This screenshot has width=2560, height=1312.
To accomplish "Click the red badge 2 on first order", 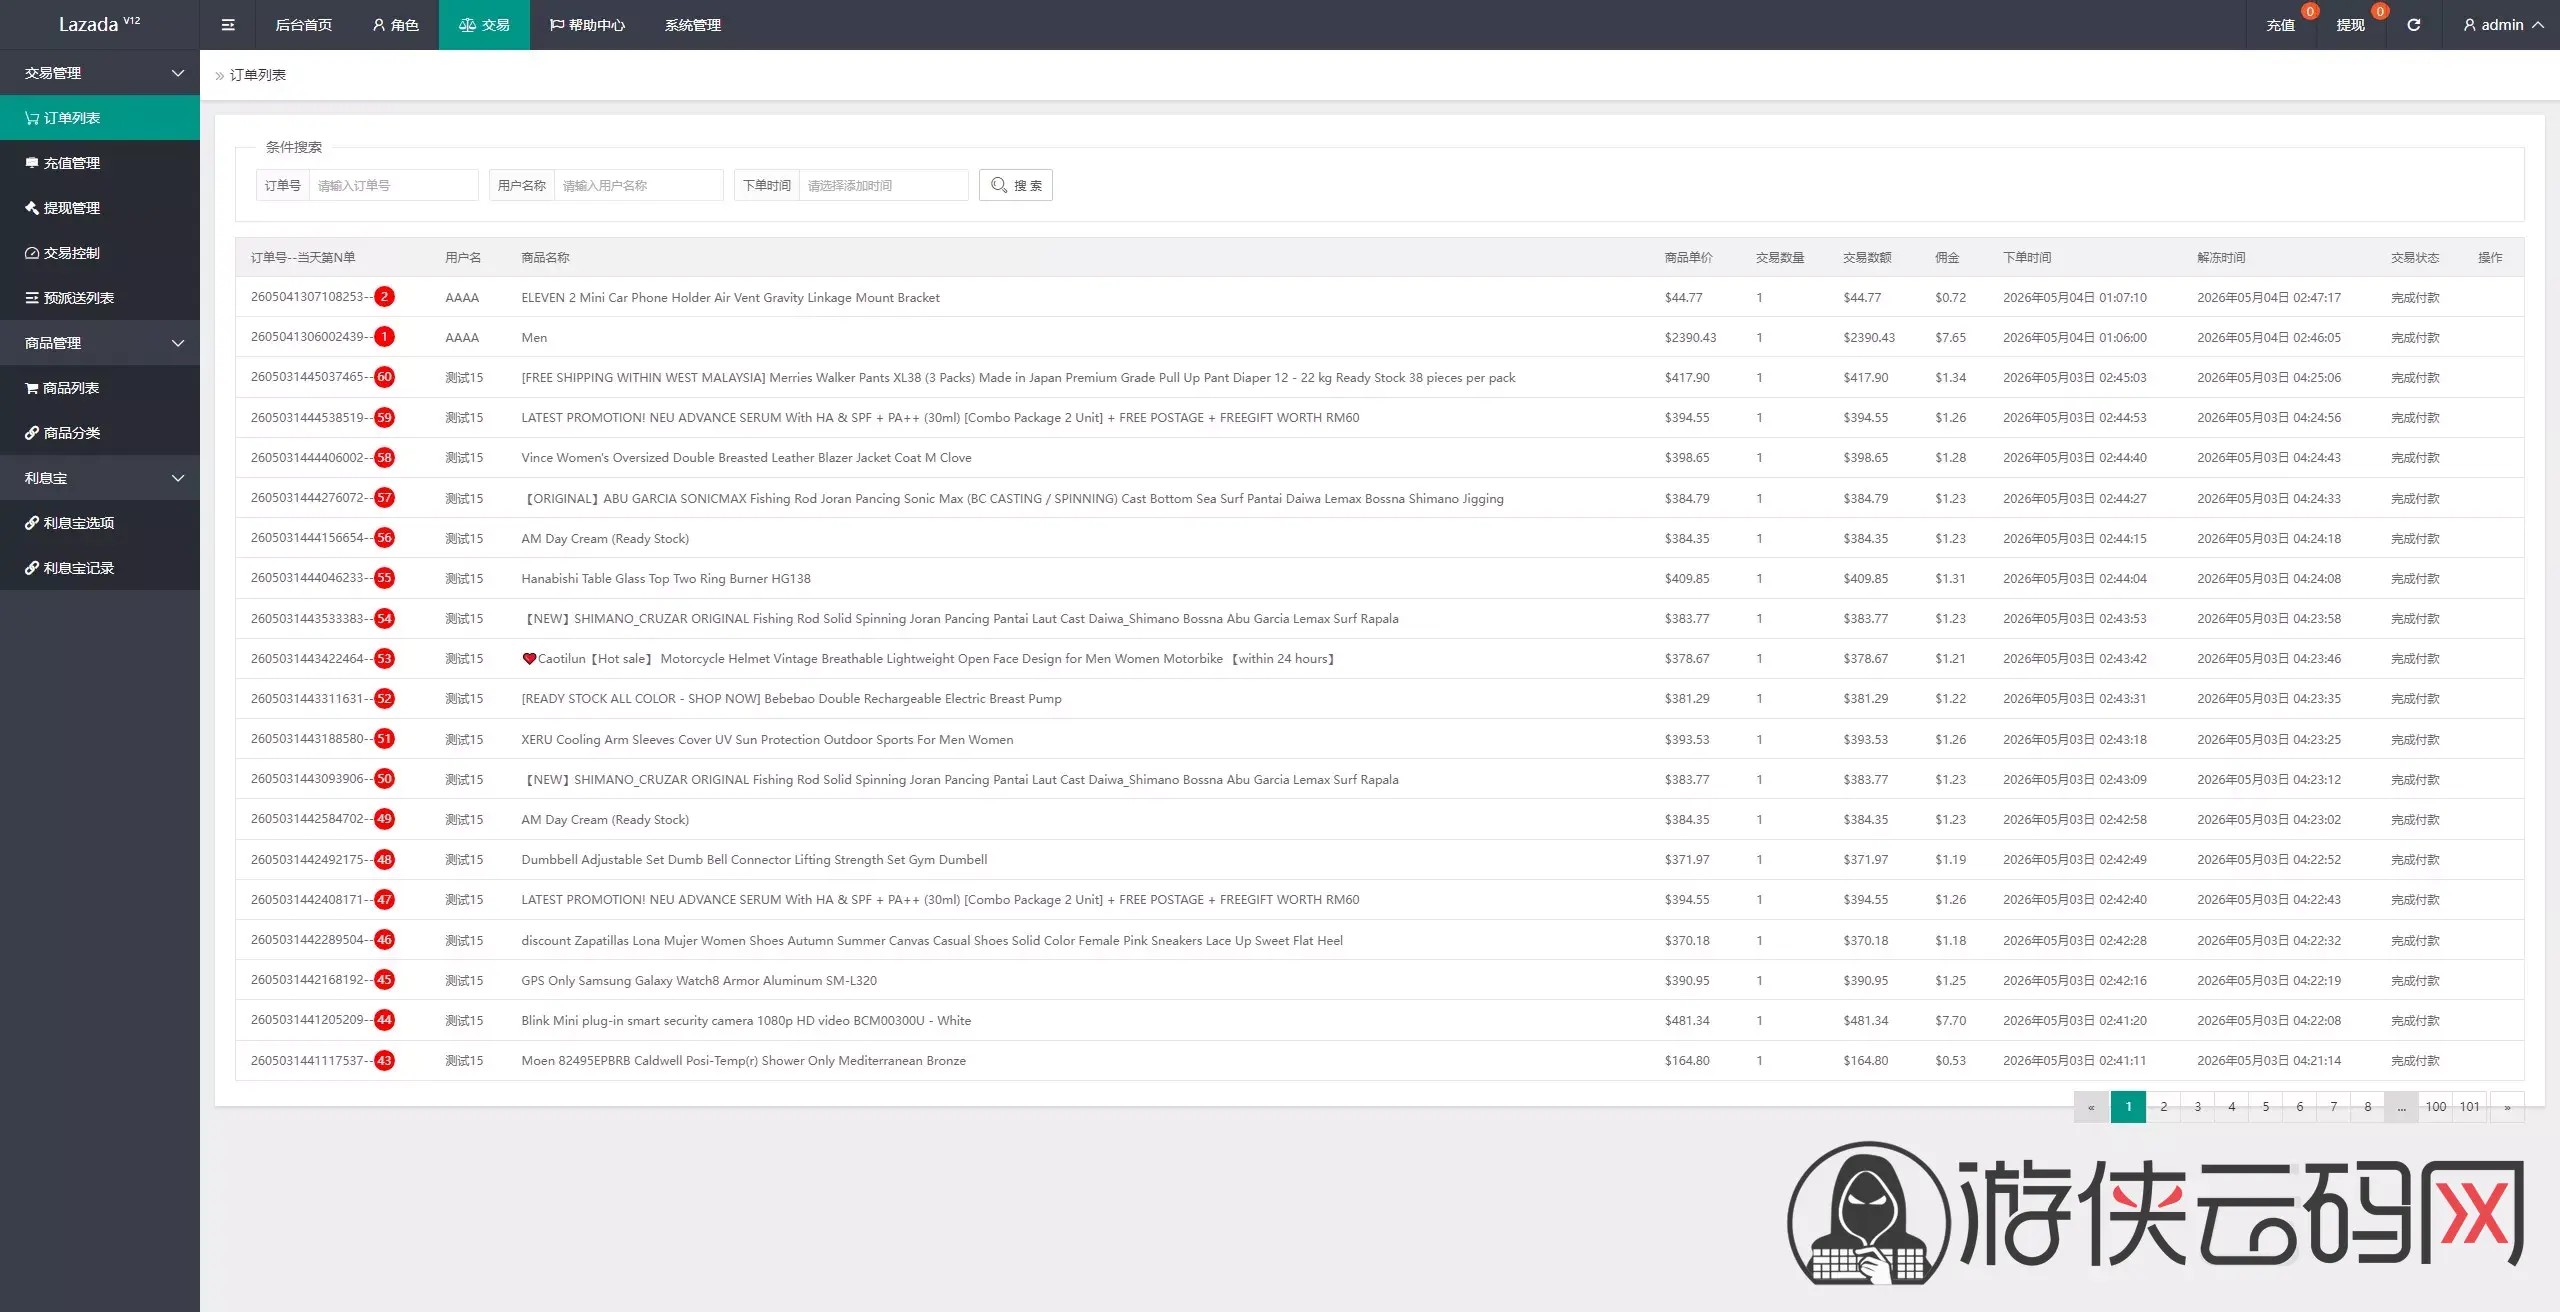I will pos(384,297).
